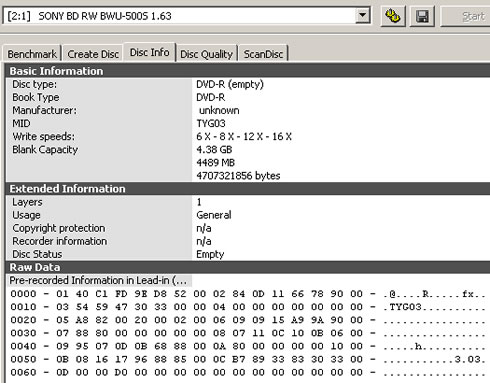Screen dimensions: 490x383
Task: Click the Disc type label
Action: pyautogui.click(x=34, y=84)
